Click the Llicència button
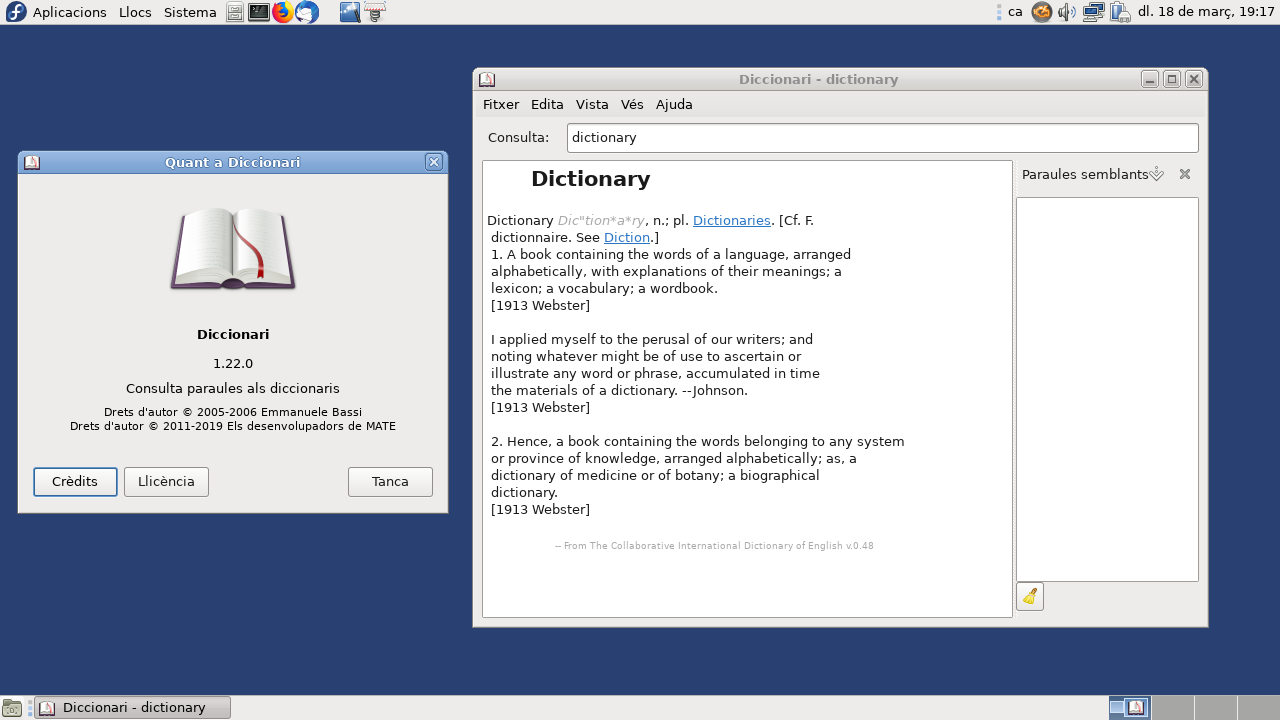 (x=166, y=482)
